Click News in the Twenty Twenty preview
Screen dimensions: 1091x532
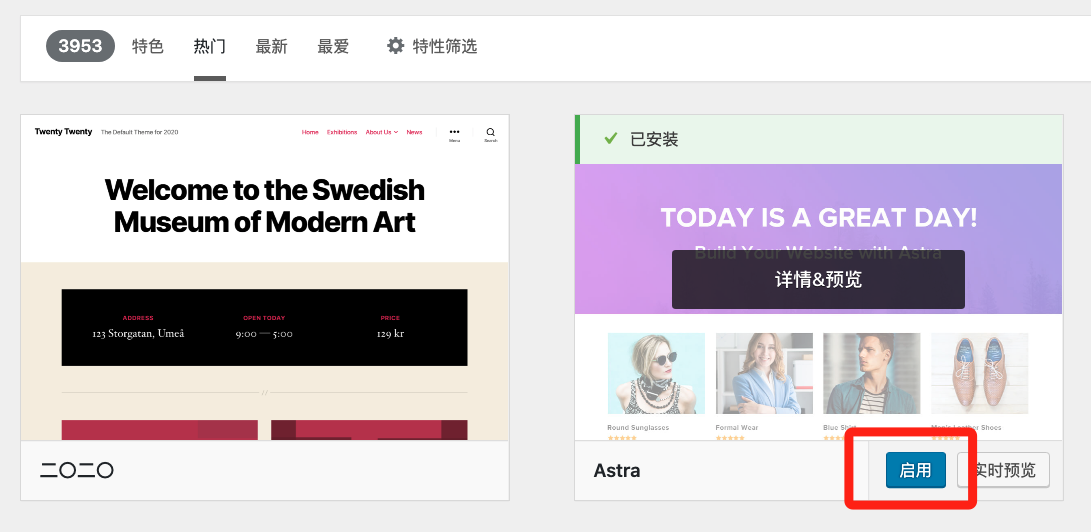pyautogui.click(x=414, y=132)
